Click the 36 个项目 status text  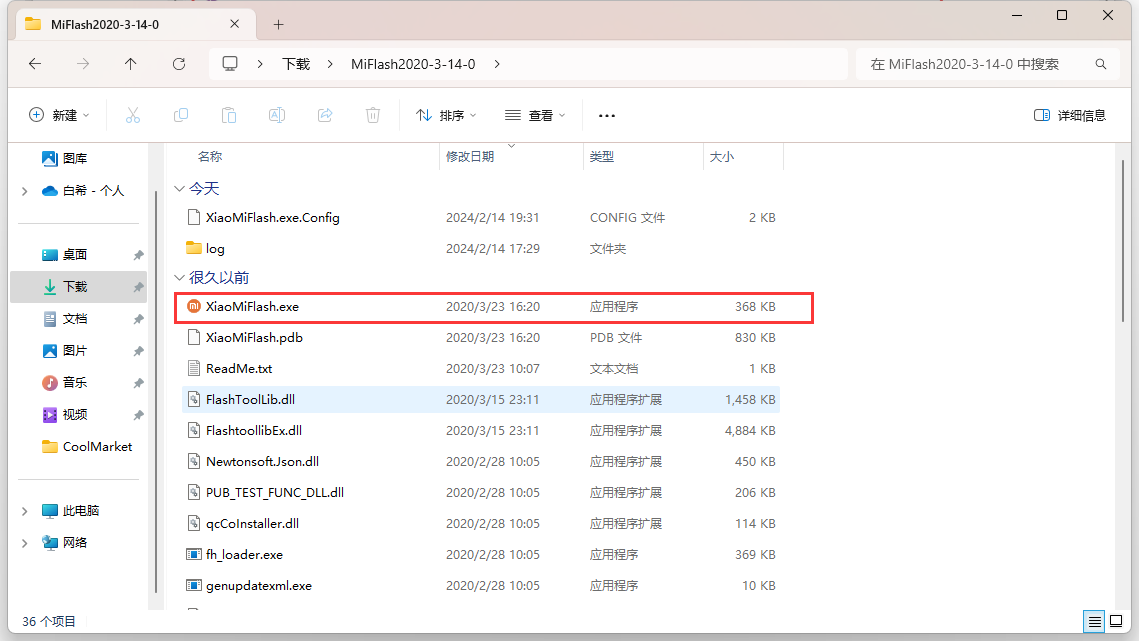tap(49, 621)
